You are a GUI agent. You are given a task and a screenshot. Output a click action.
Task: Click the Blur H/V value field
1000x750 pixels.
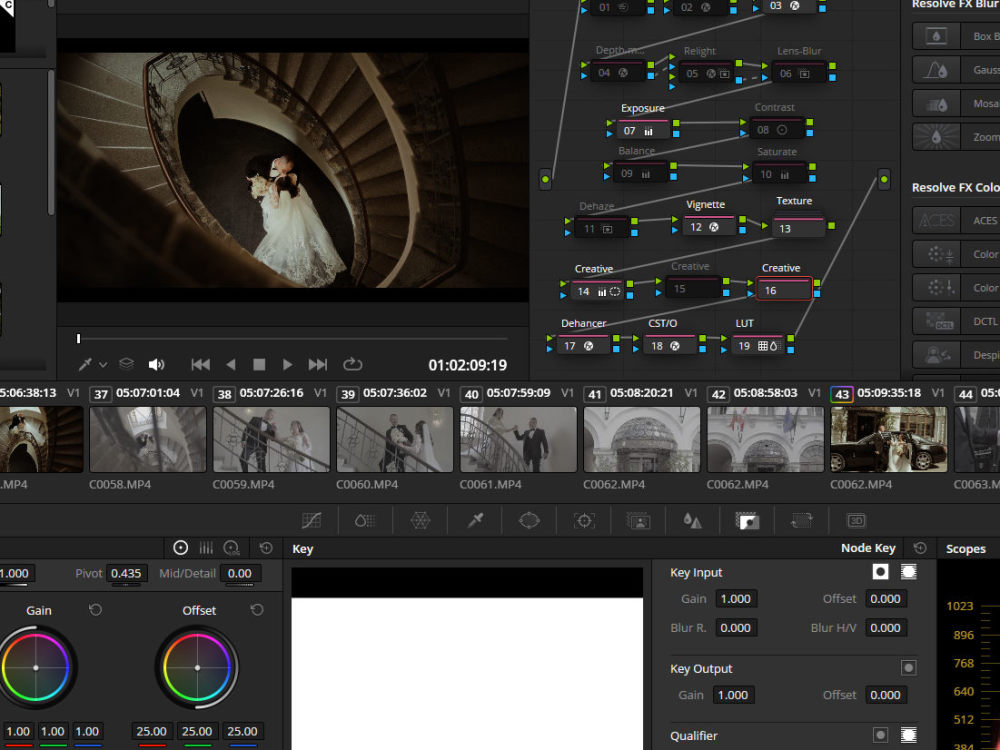pos(885,628)
